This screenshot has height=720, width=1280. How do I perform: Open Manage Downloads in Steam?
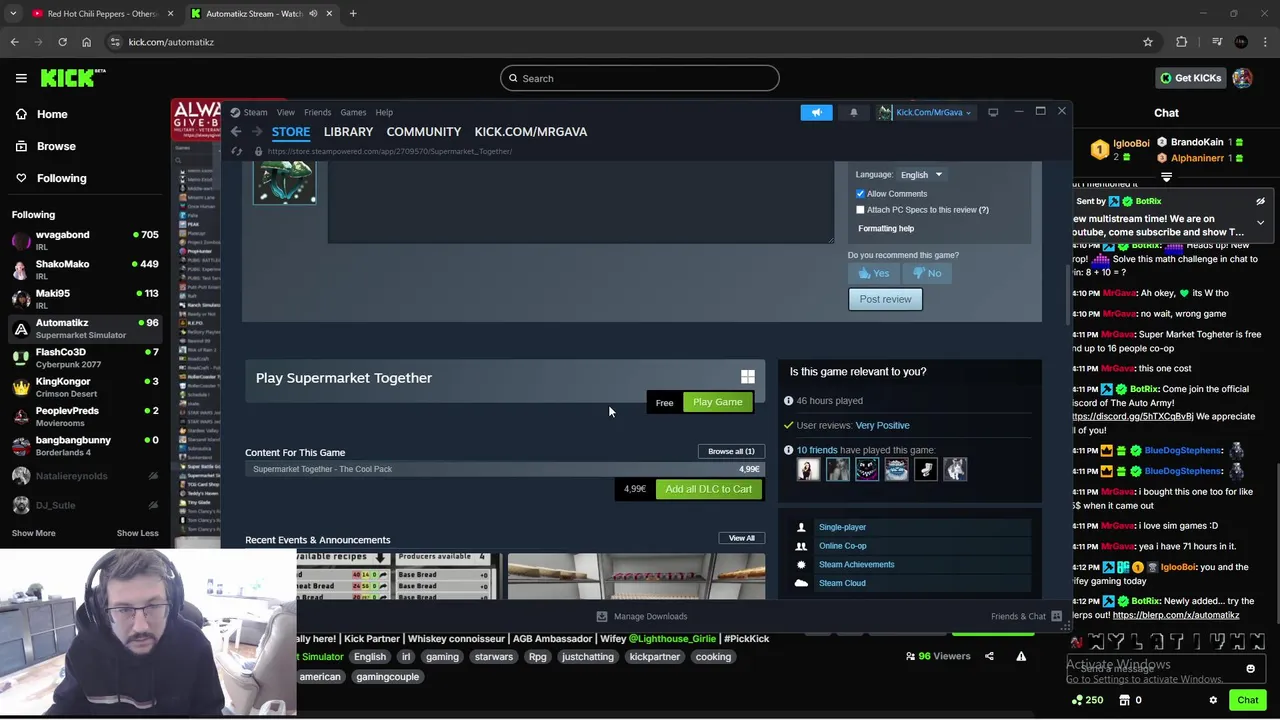(x=642, y=616)
